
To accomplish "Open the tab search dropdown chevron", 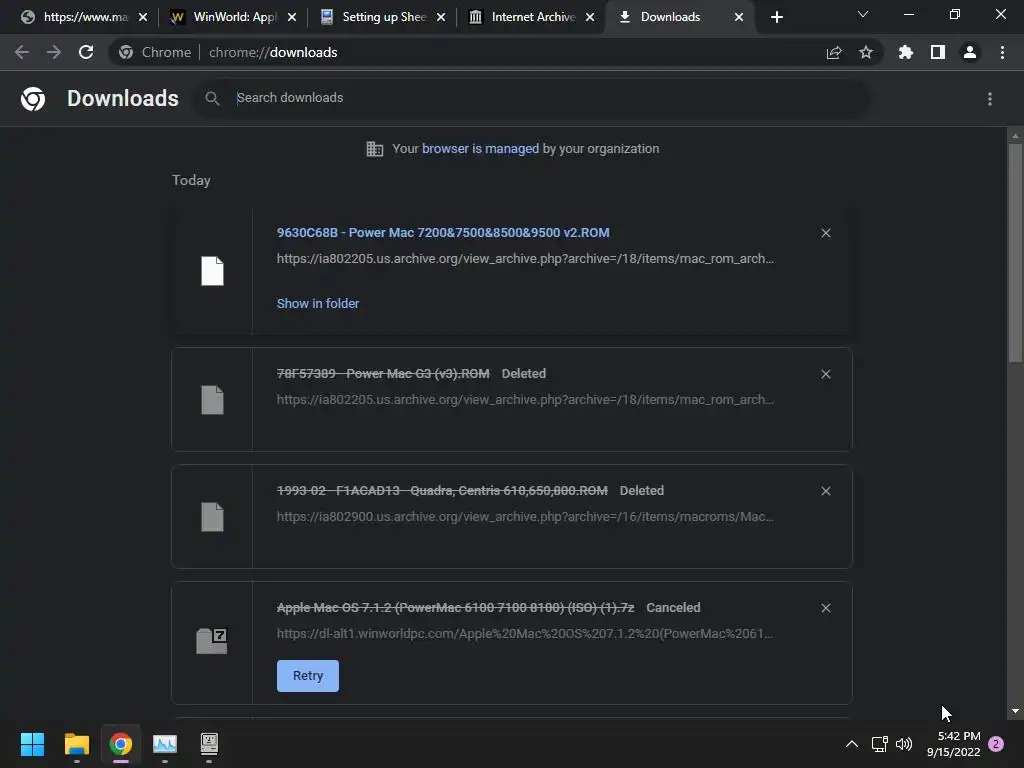I will point(863,14).
